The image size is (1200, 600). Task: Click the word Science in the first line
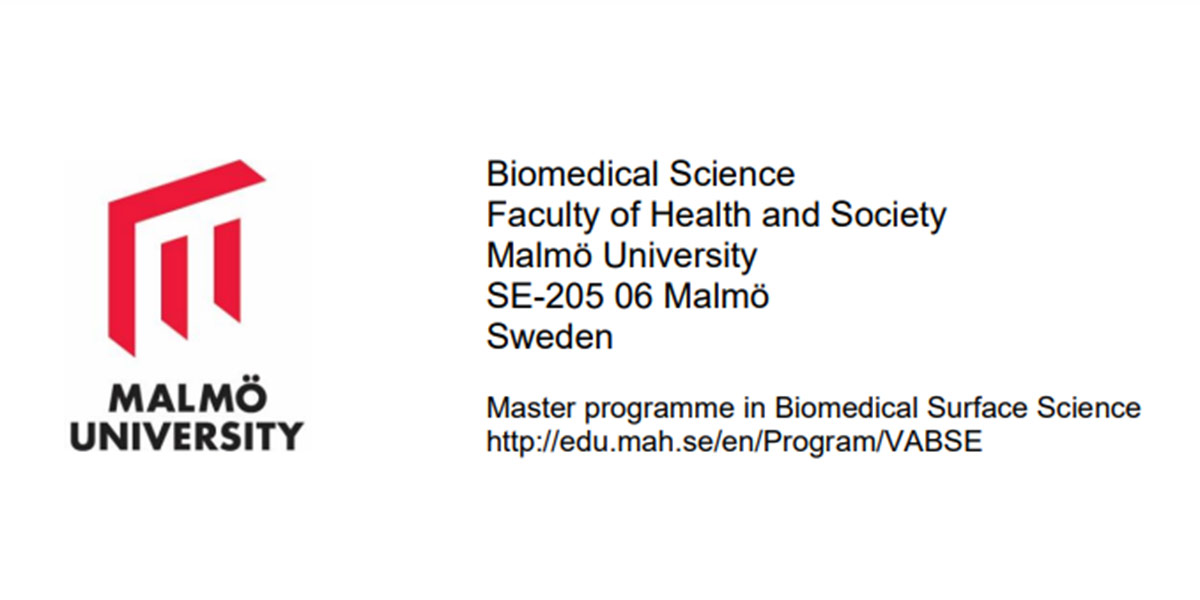coord(730,174)
